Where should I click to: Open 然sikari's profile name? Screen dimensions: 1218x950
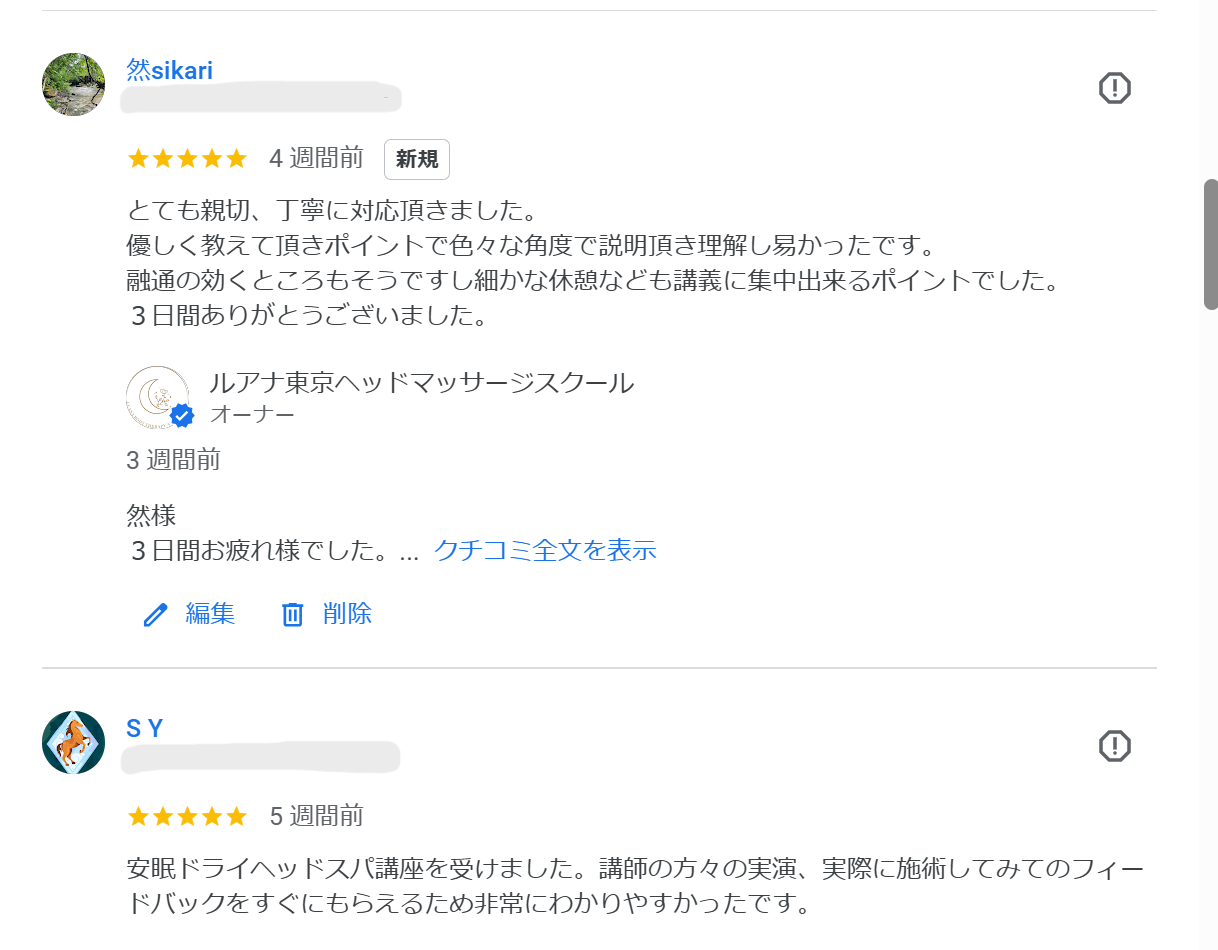point(168,70)
